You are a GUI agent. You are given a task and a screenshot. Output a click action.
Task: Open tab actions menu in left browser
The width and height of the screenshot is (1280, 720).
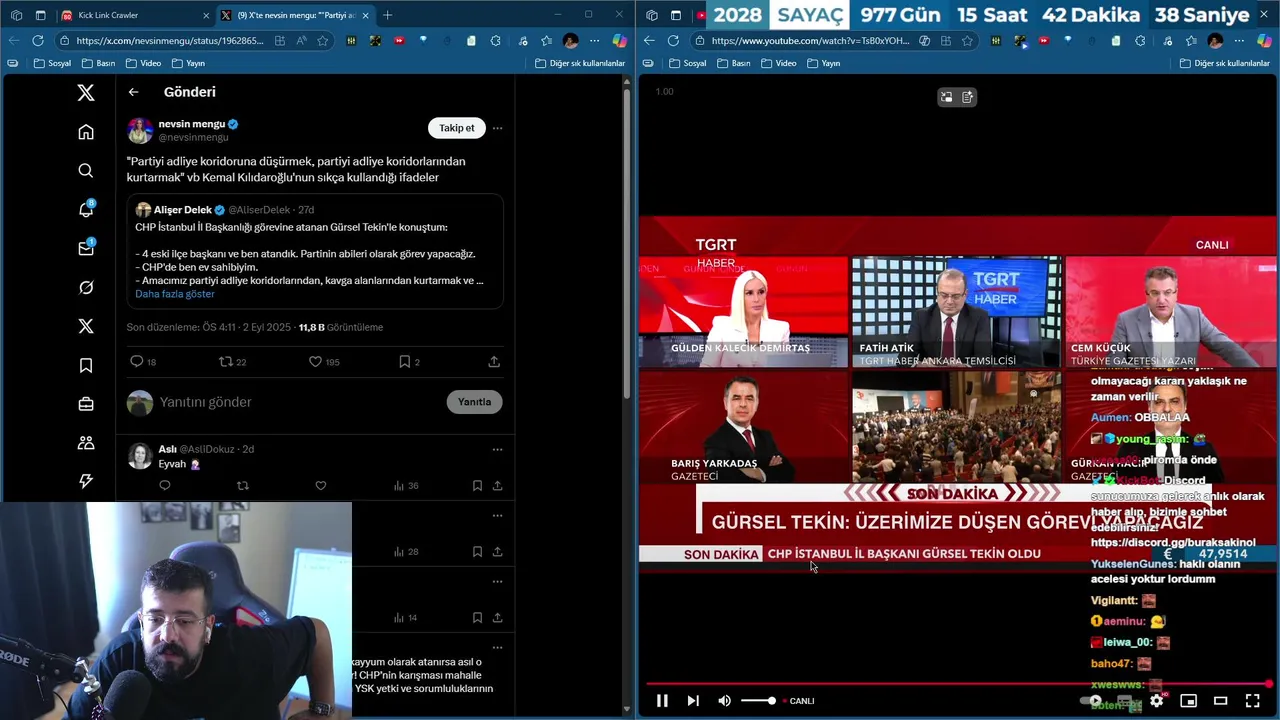click(x=40, y=15)
